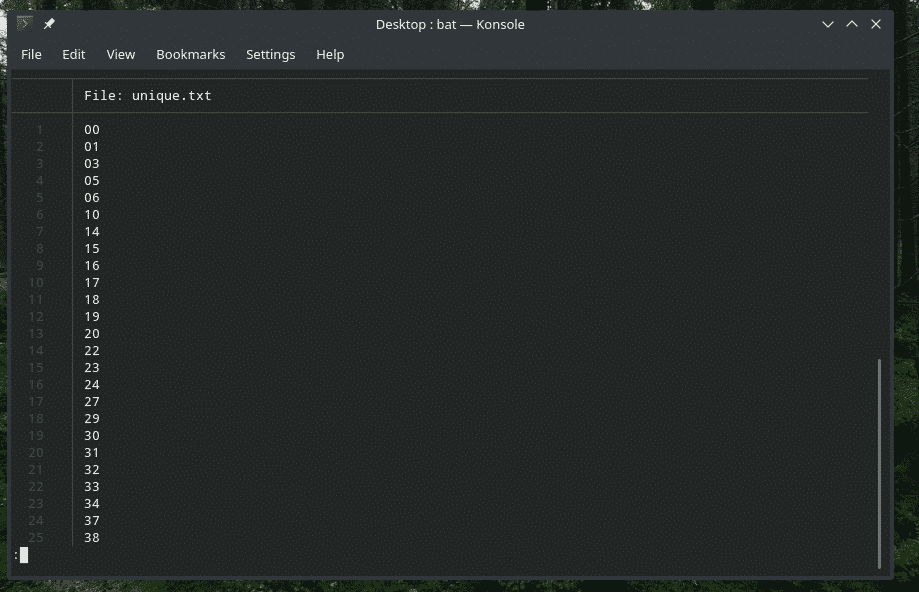
Task: Click the 'File: unique.txt' header text
Action: coord(148,96)
